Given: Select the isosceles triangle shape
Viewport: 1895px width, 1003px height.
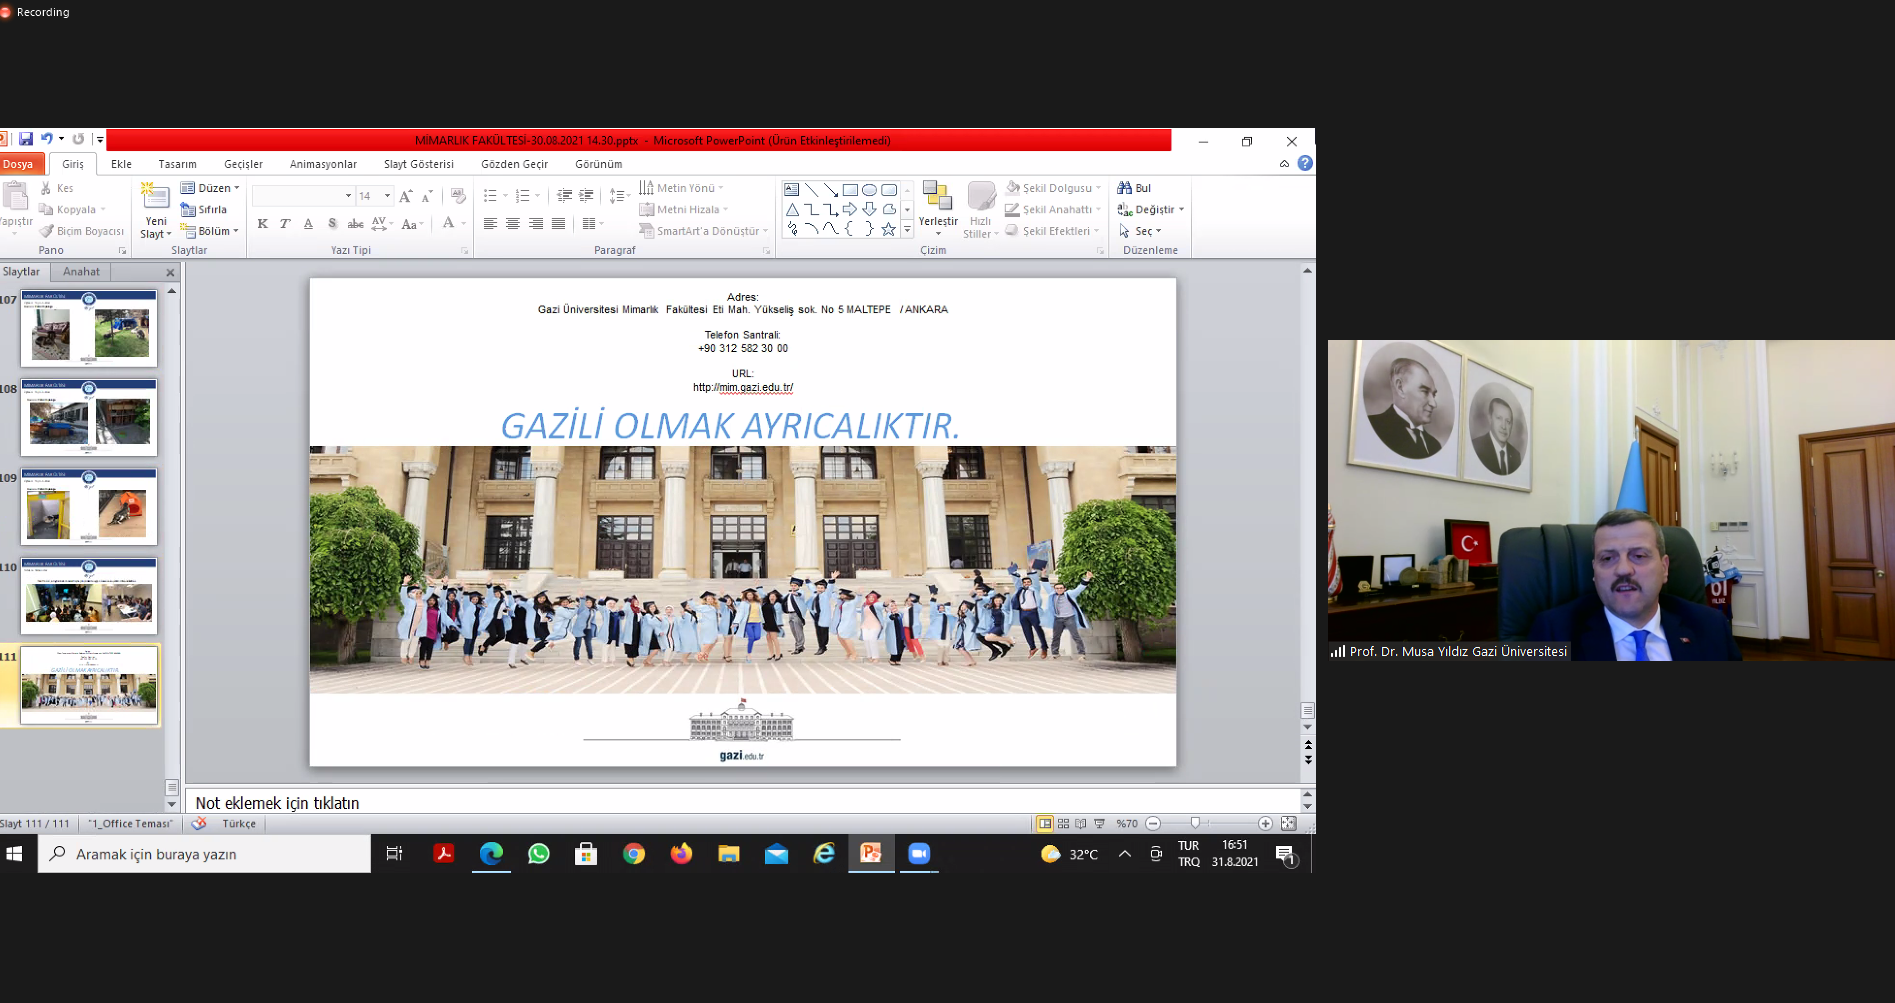Looking at the screenshot, I should (x=792, y=210).
